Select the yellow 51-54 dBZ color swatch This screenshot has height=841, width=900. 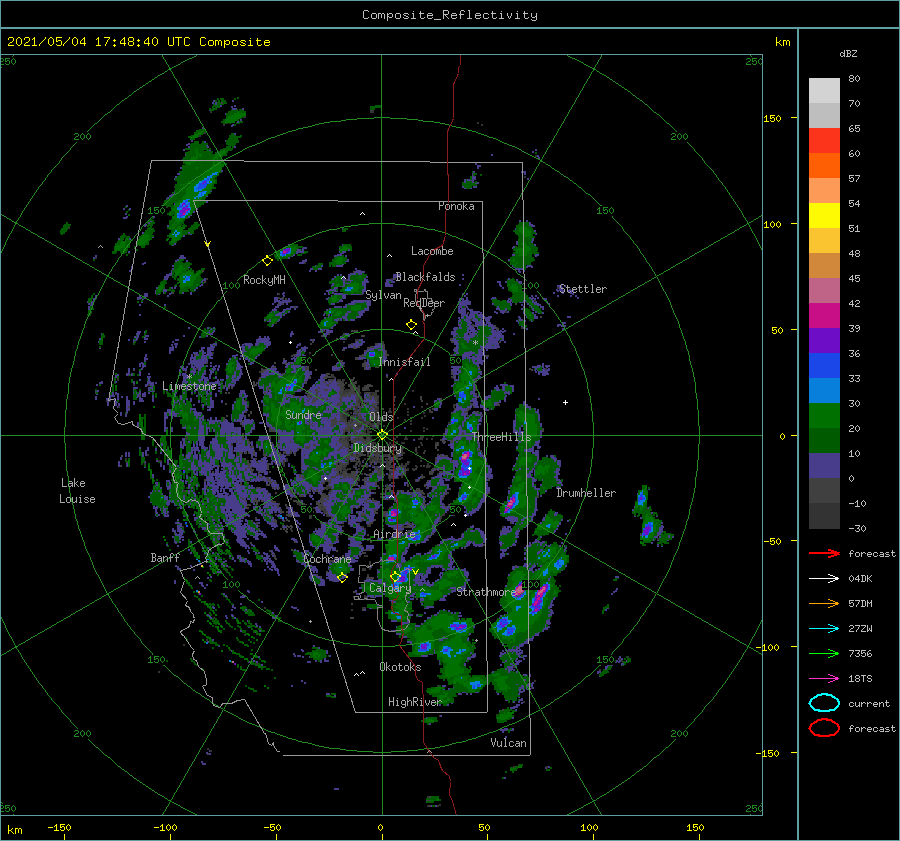pyautogui.click(x=824, y=216)
